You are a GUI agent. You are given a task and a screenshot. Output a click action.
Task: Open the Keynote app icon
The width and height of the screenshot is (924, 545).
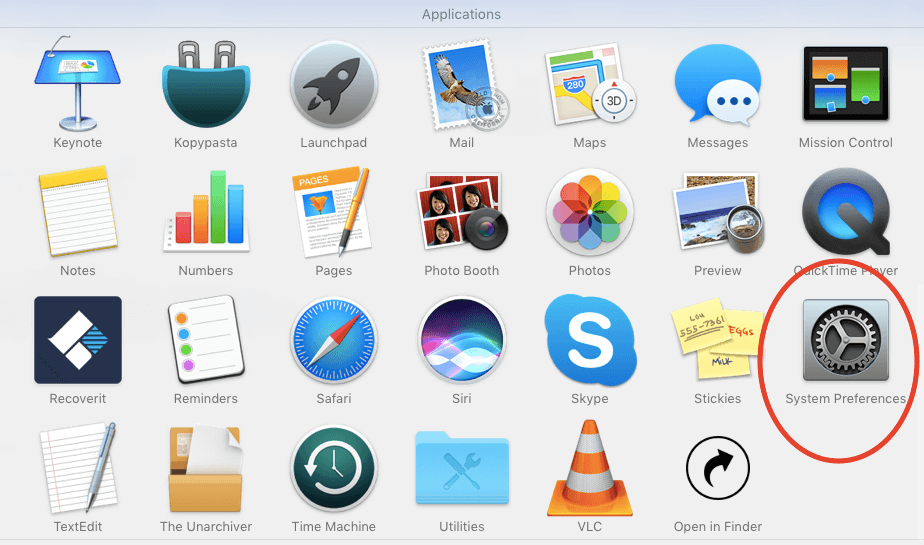pyautogui.click(x=78, y=84)
